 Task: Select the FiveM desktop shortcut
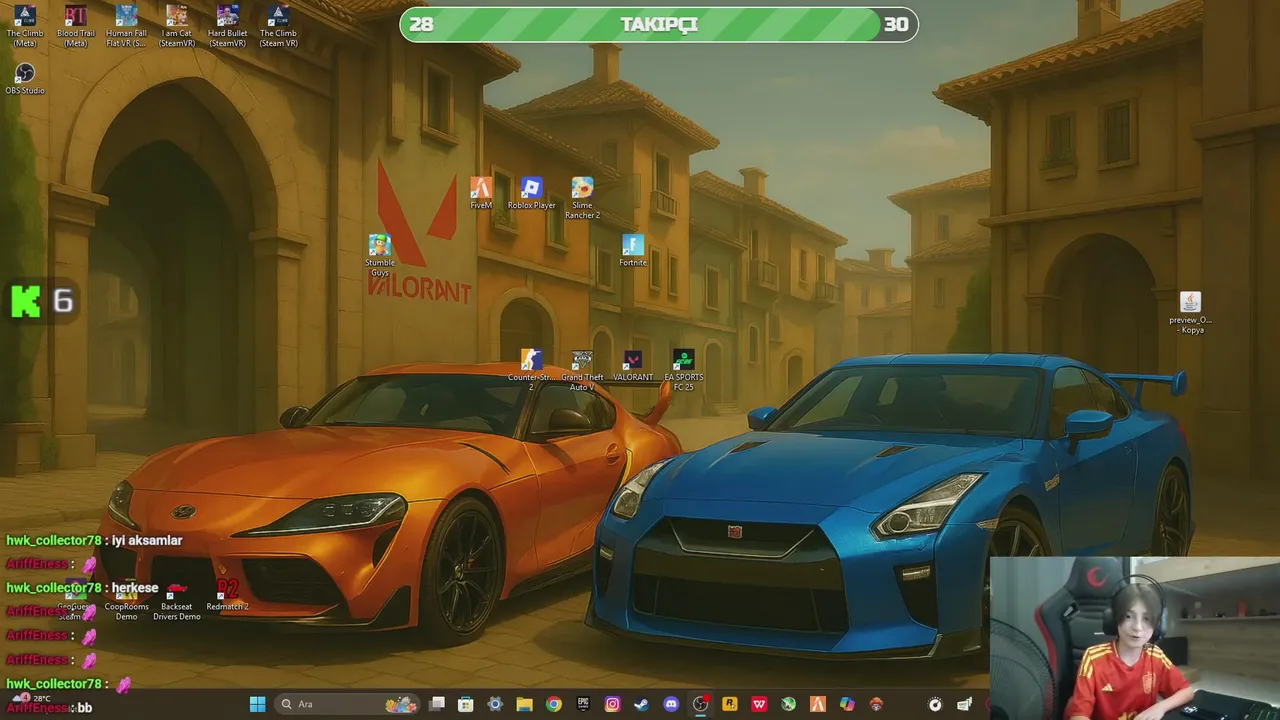pyautogui.click(x=481, y=193)
